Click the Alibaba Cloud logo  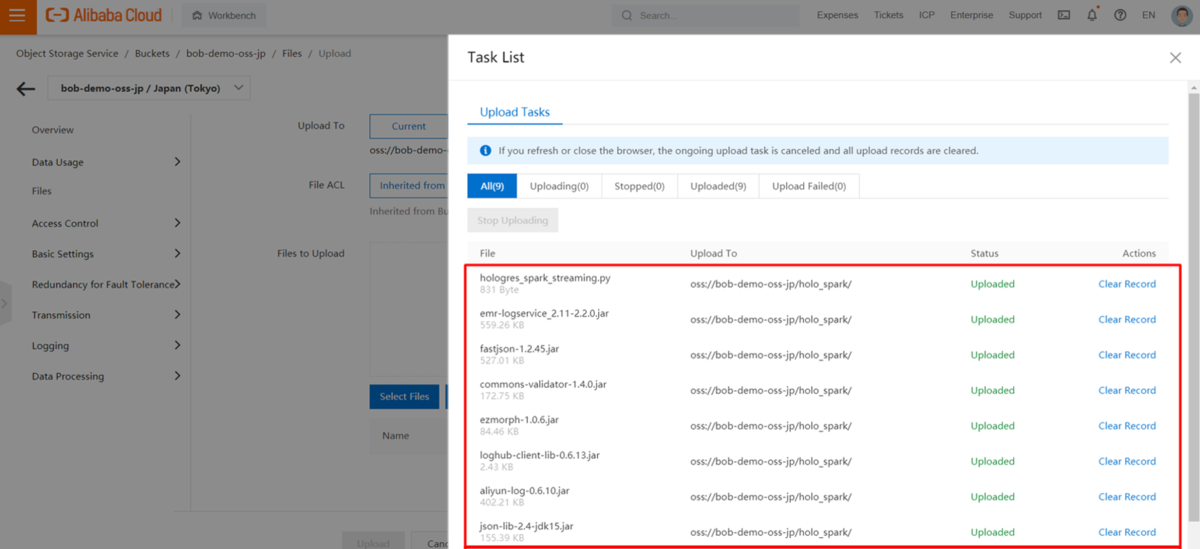point(104,15)
